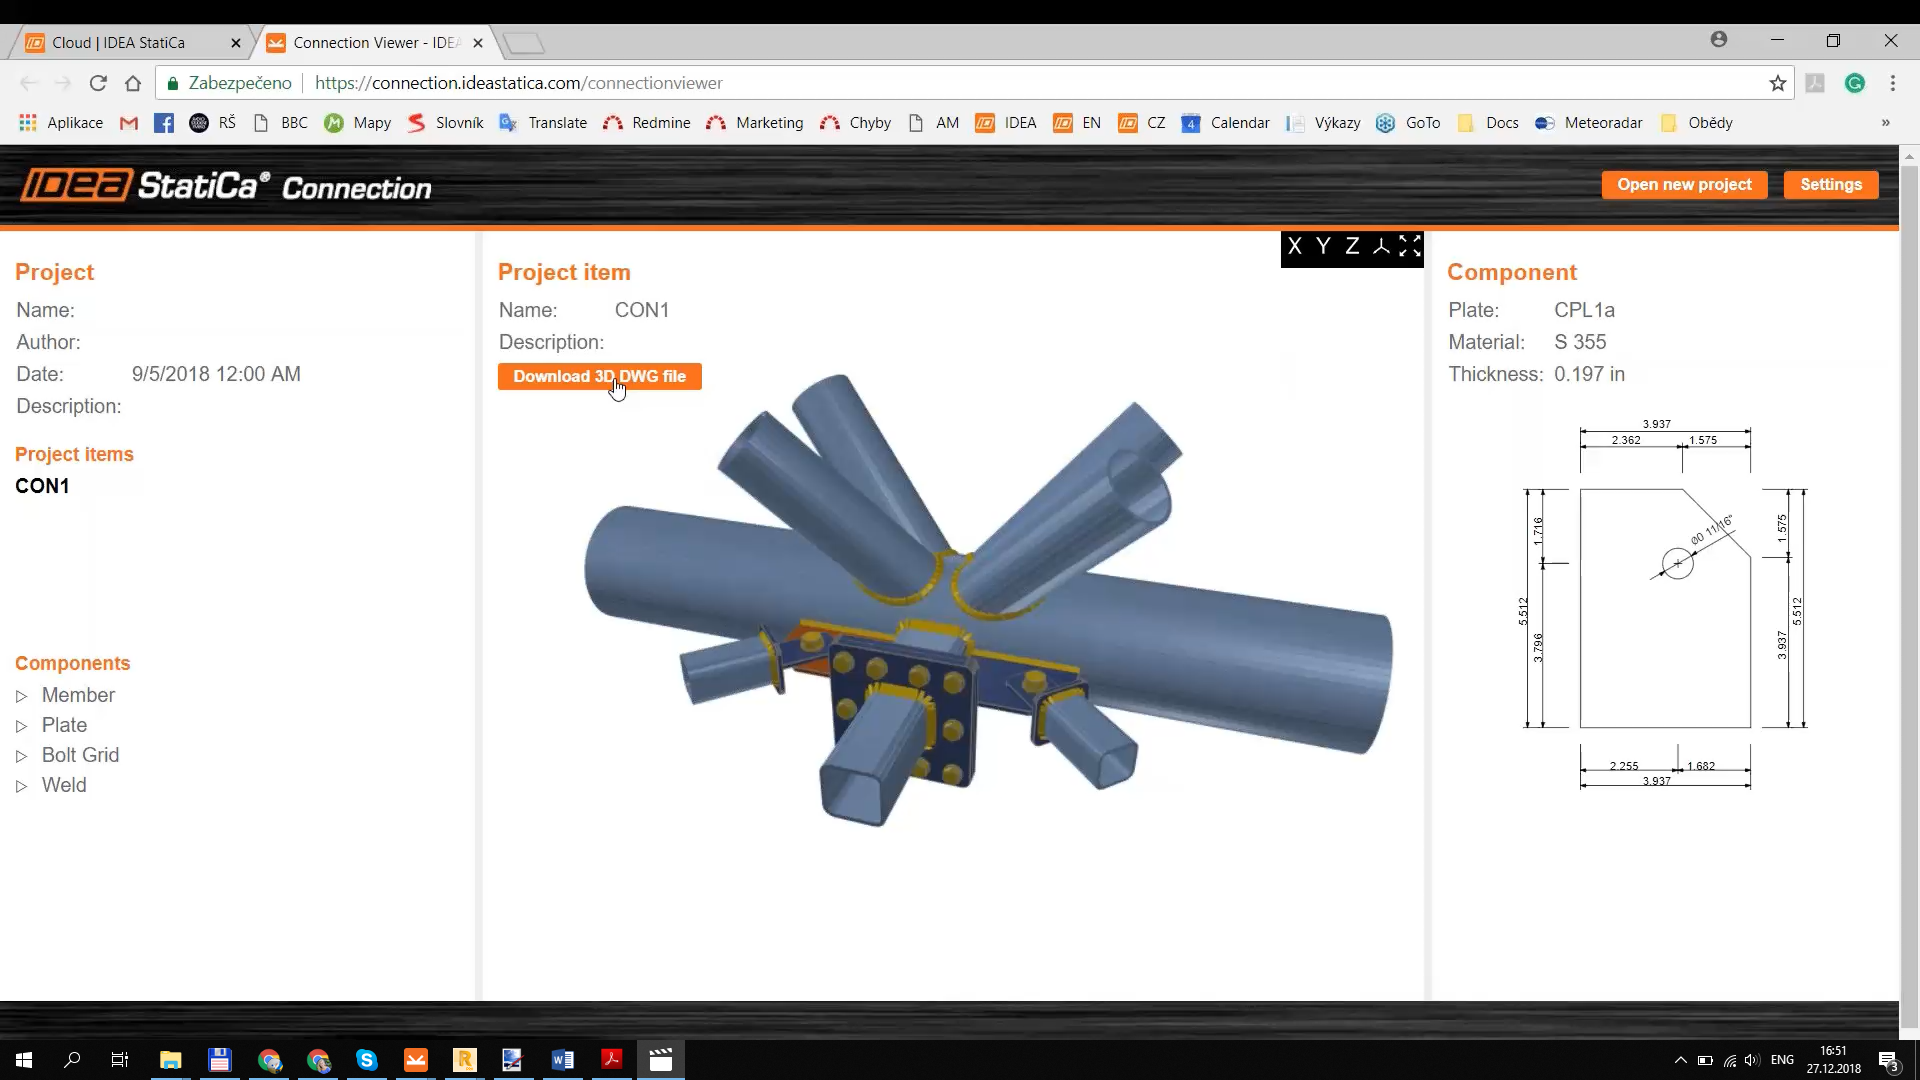This screenshot has height=1080, width=1920.
Task: Open new project in IDEA StatiCa
Action: (x=1685, y=185)
